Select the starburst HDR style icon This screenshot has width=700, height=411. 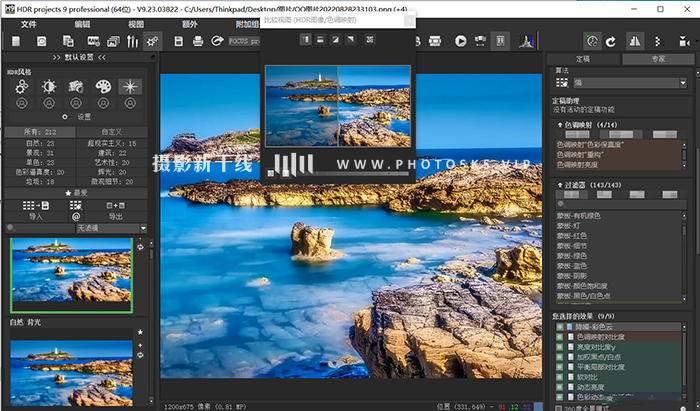130,87
